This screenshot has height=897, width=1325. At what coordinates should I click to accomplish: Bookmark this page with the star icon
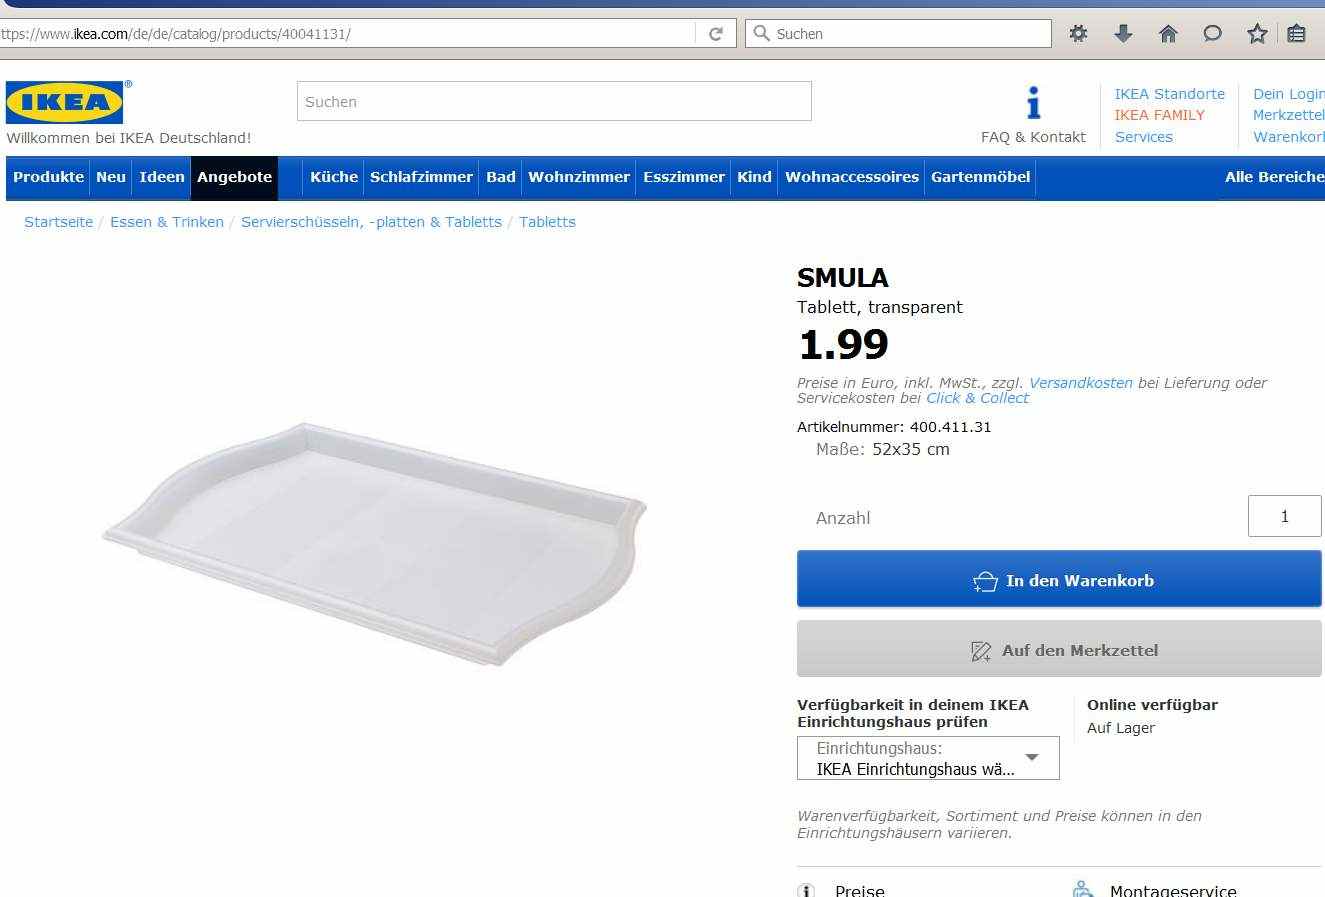click(x=1257, y=34)
